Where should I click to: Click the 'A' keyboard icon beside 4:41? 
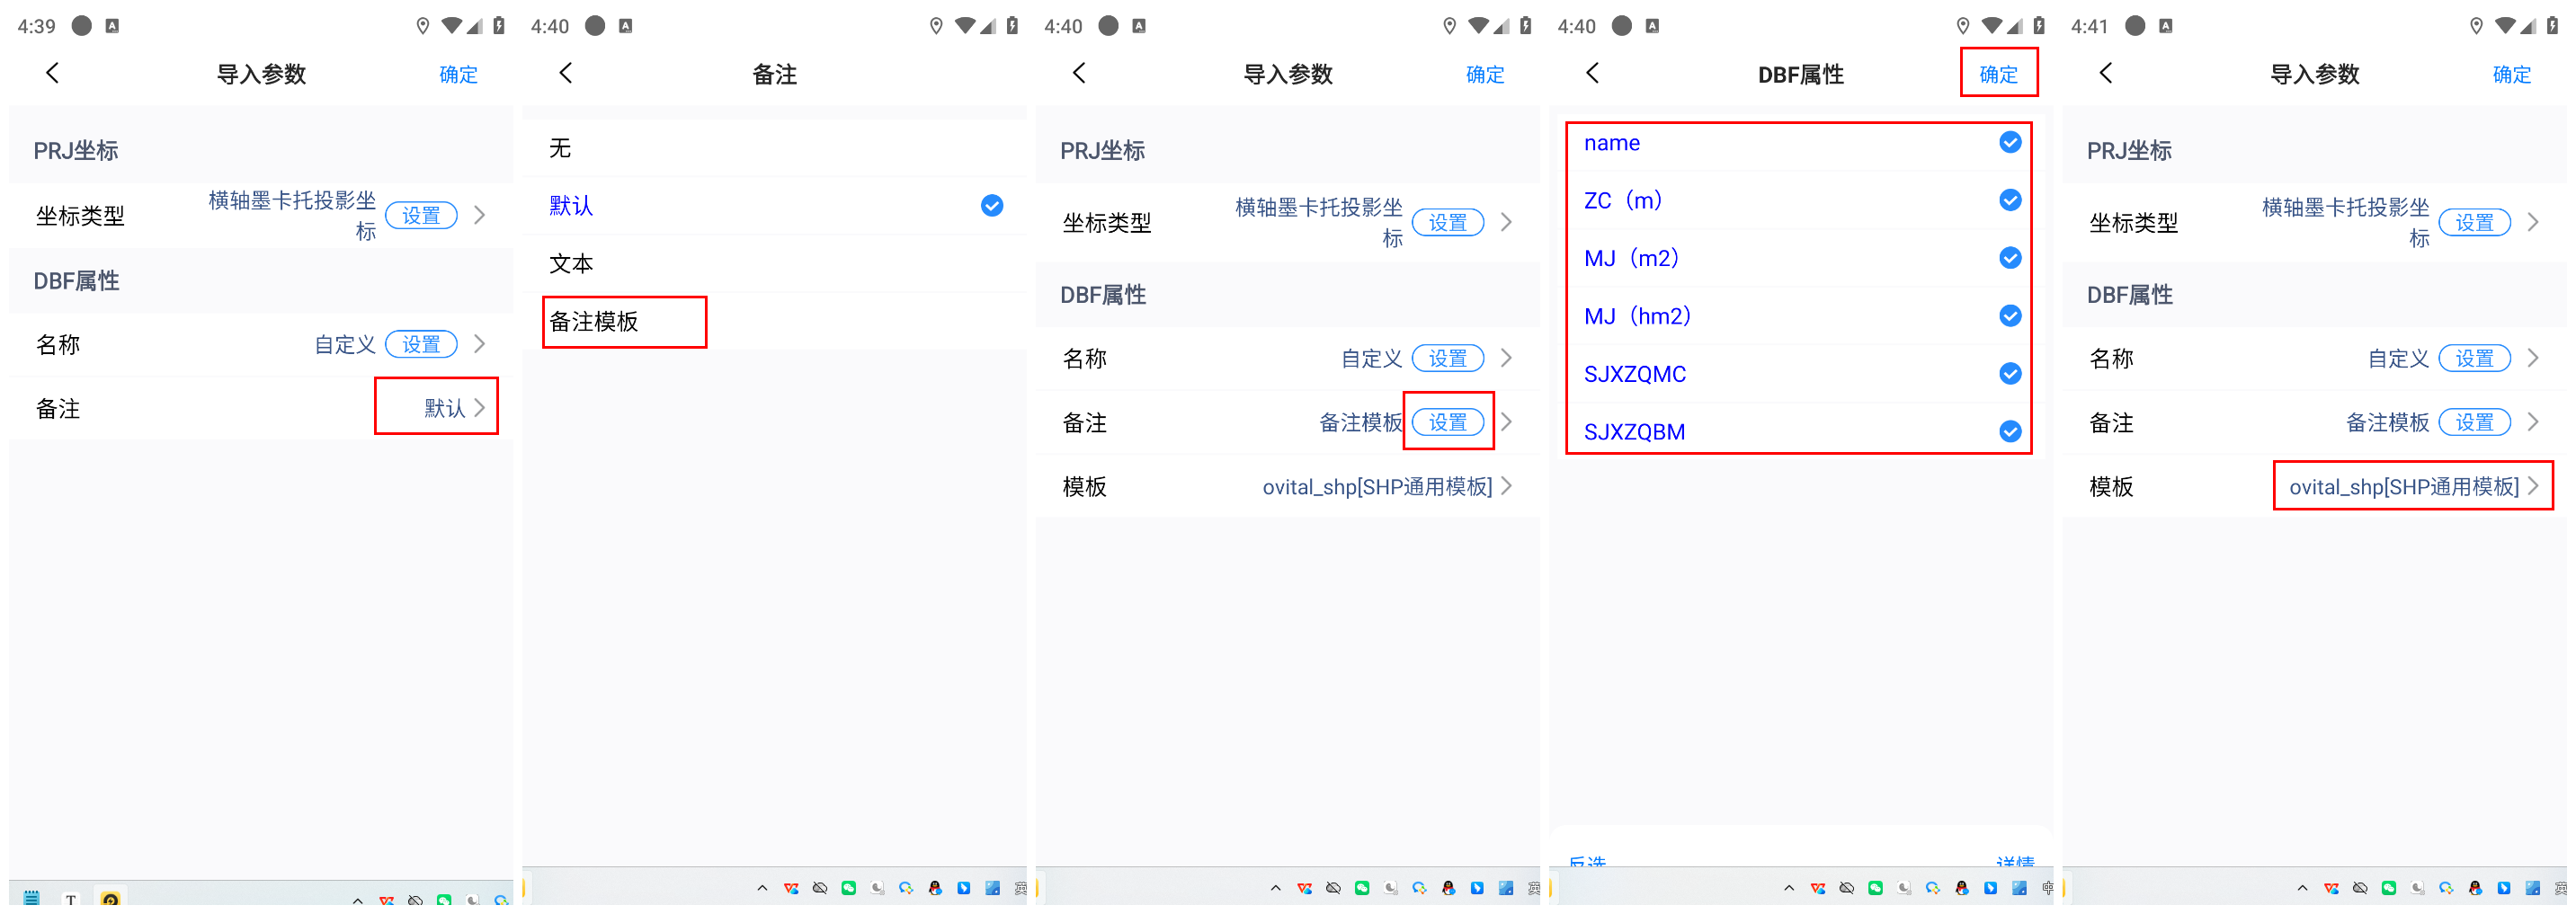(2165, 26)
